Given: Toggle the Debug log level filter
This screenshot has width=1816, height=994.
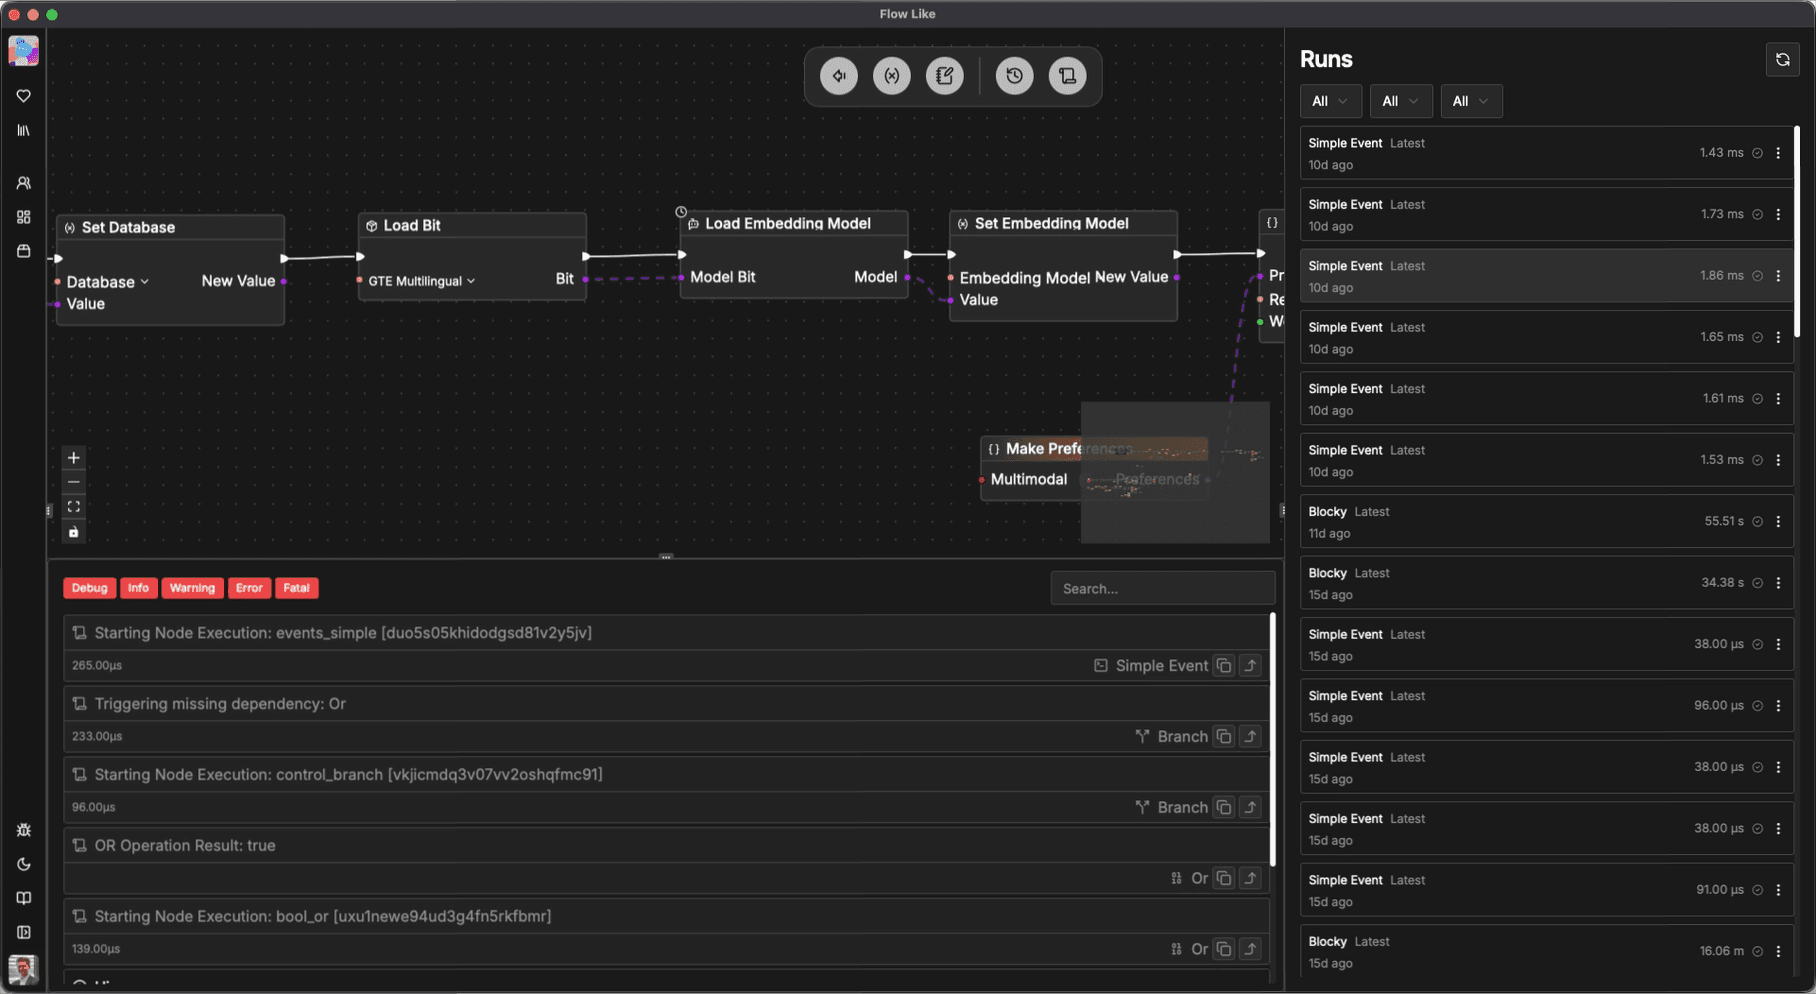Looking at the screenshot, I should coord(89,588).
